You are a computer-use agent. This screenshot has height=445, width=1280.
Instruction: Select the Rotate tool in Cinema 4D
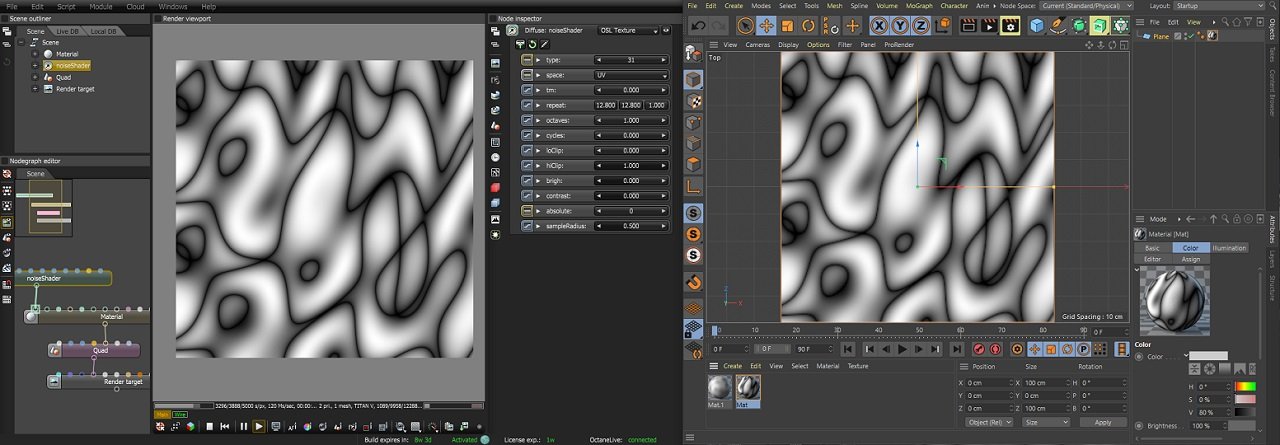point(807,26)
